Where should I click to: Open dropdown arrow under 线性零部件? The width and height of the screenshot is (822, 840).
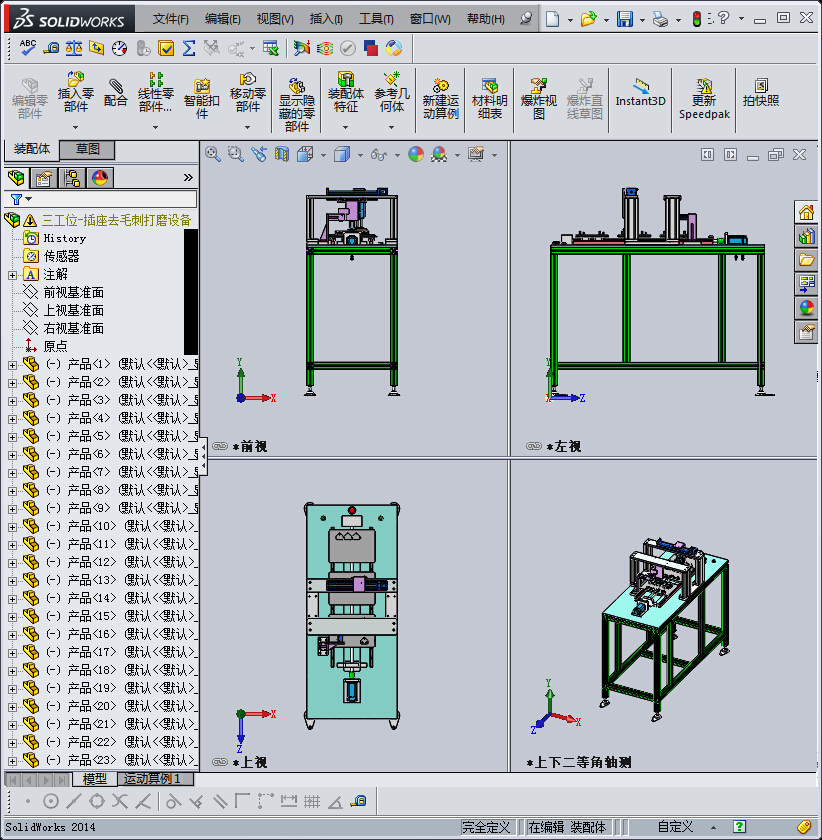click(x=155, y=128)
